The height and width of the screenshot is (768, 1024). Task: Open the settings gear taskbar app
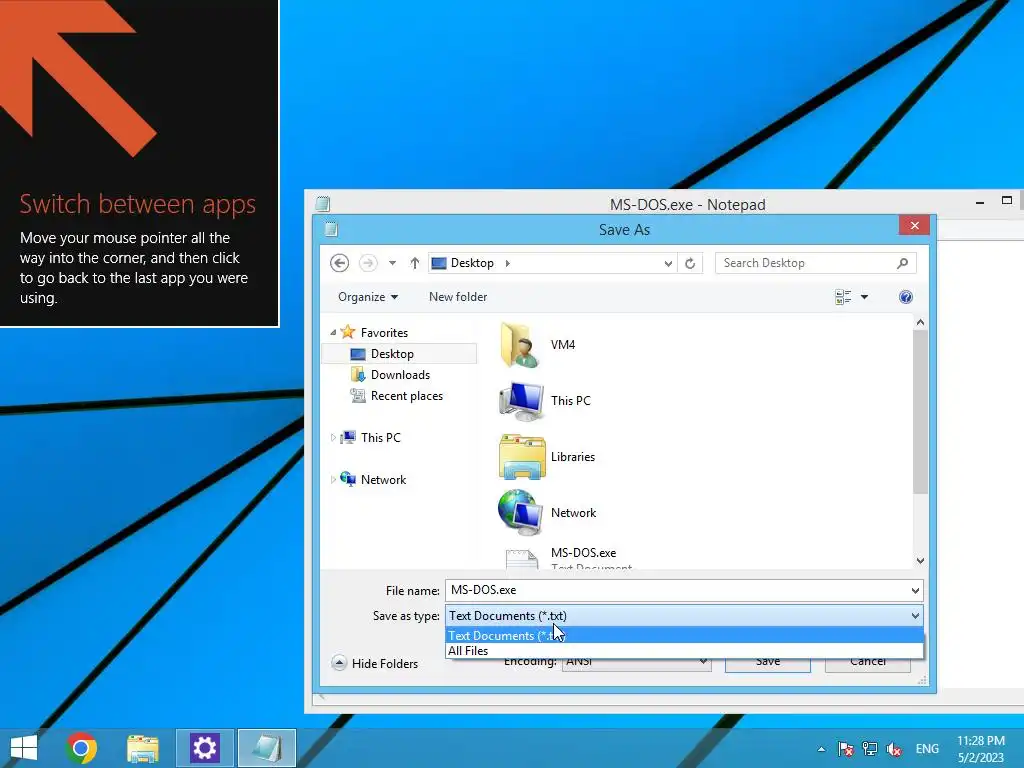204,748
